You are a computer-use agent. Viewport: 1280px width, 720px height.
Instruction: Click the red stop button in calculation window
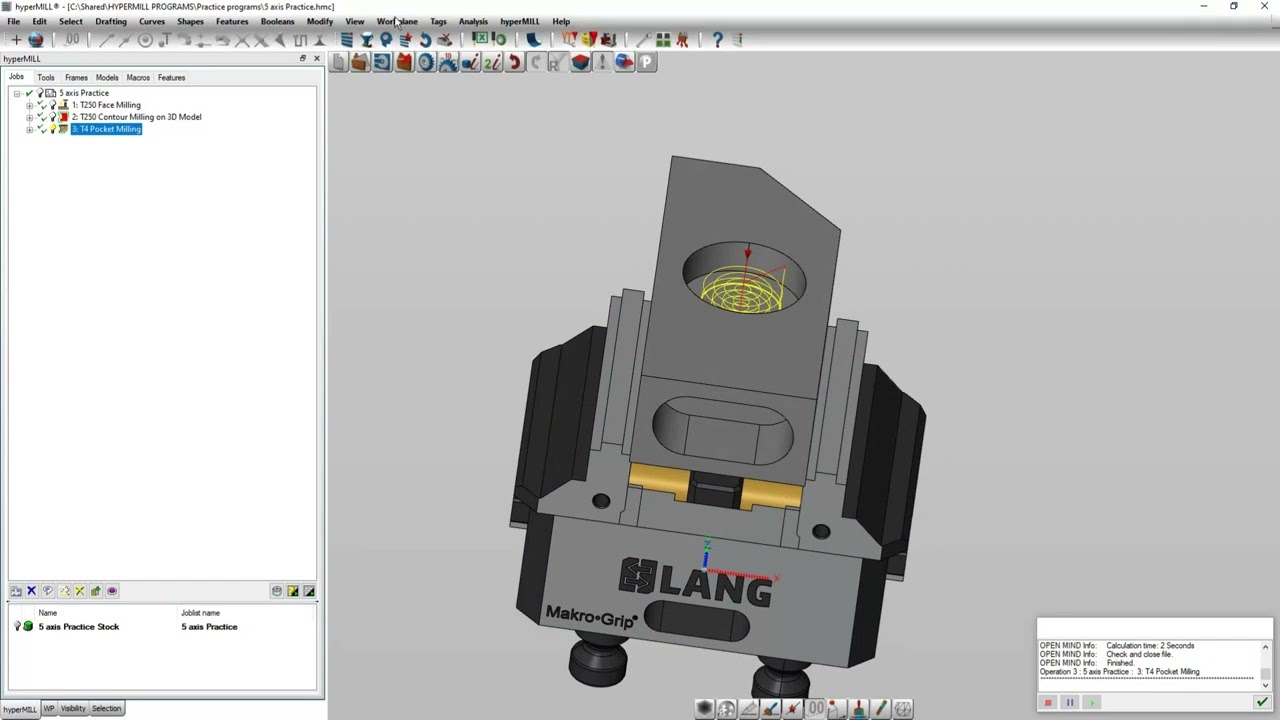[x=1048, y=703]
